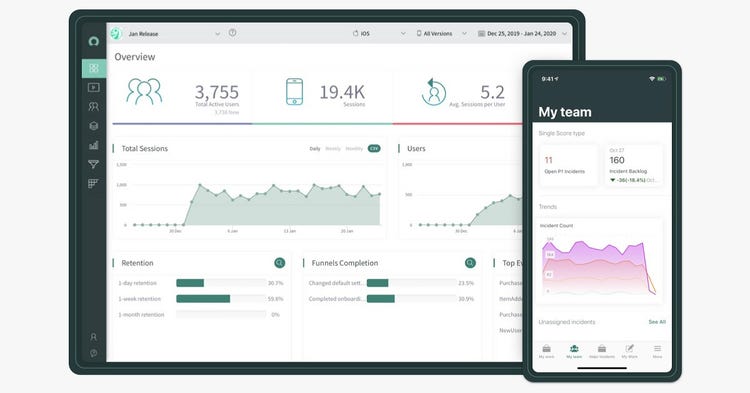Screen dimensions: 750x393
Task: Switch to My team tab on phone
Action: [574, 352]
